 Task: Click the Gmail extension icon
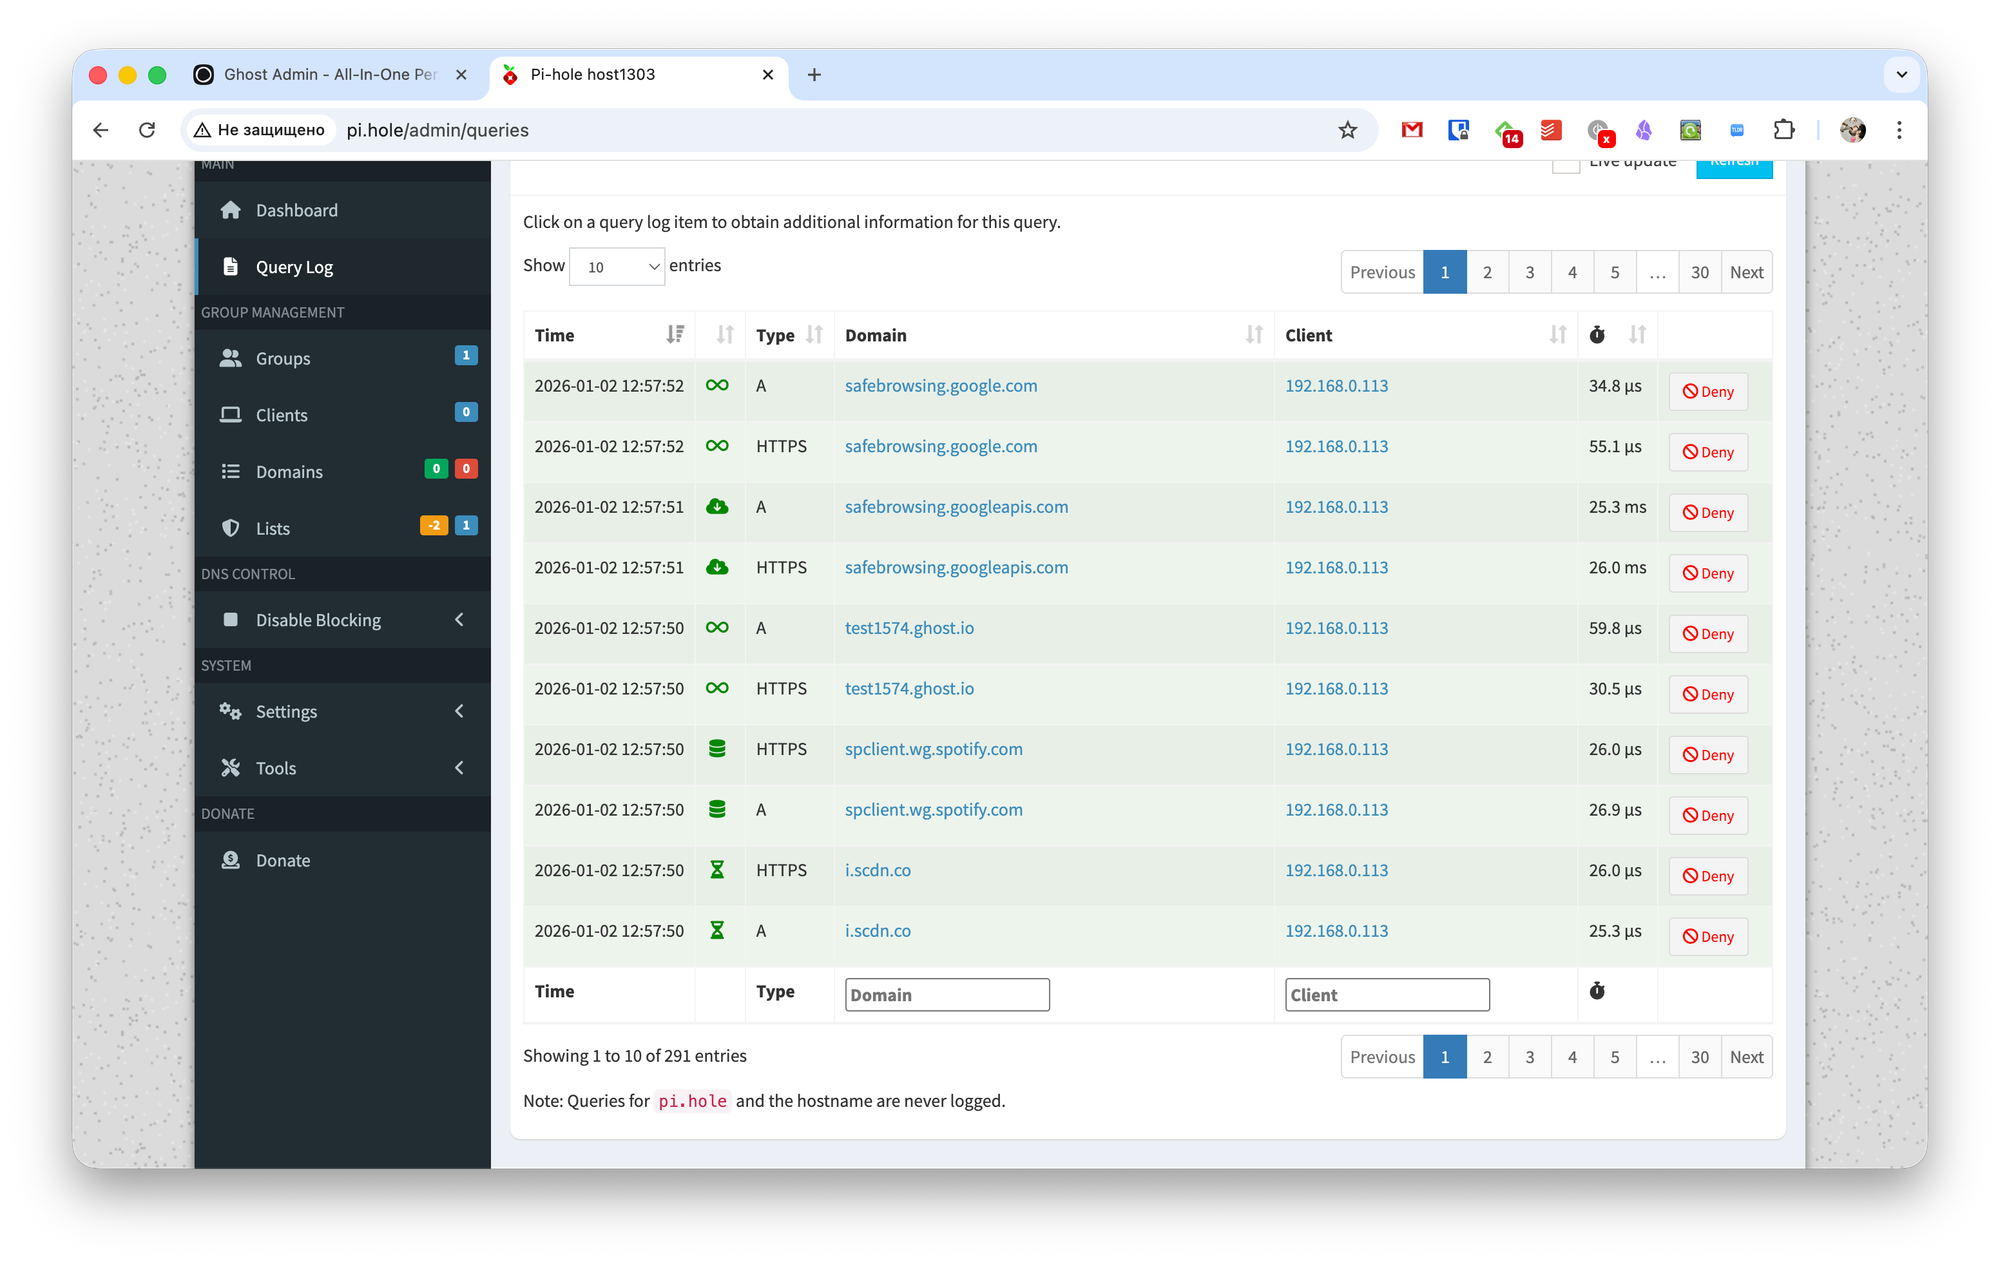pos(1412,130)
